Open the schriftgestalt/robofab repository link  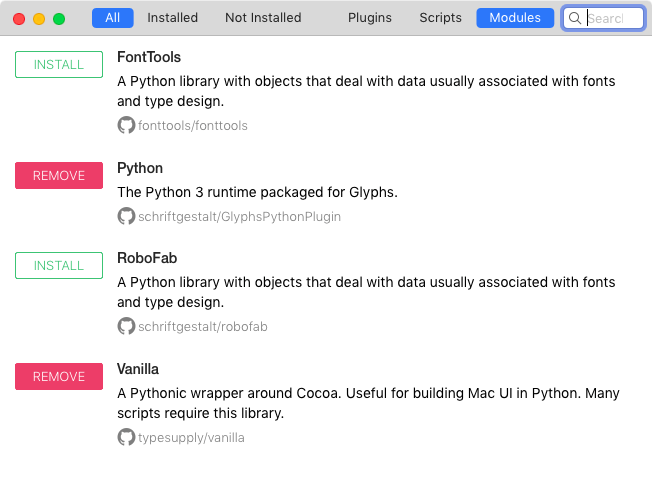[209, 326]
